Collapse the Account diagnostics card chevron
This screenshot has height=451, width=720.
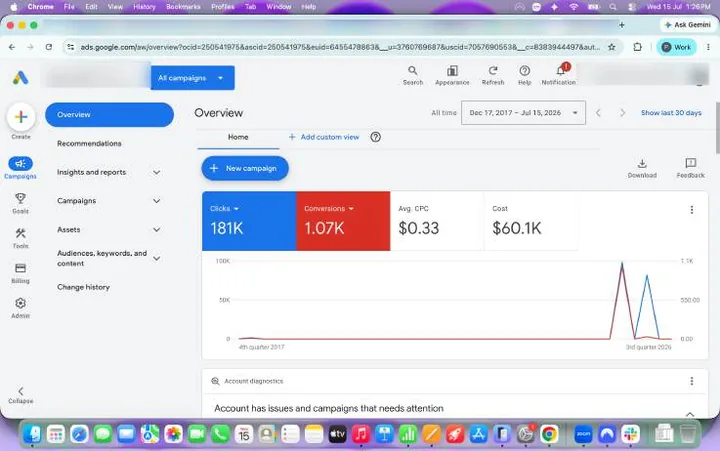pos(690,414)
